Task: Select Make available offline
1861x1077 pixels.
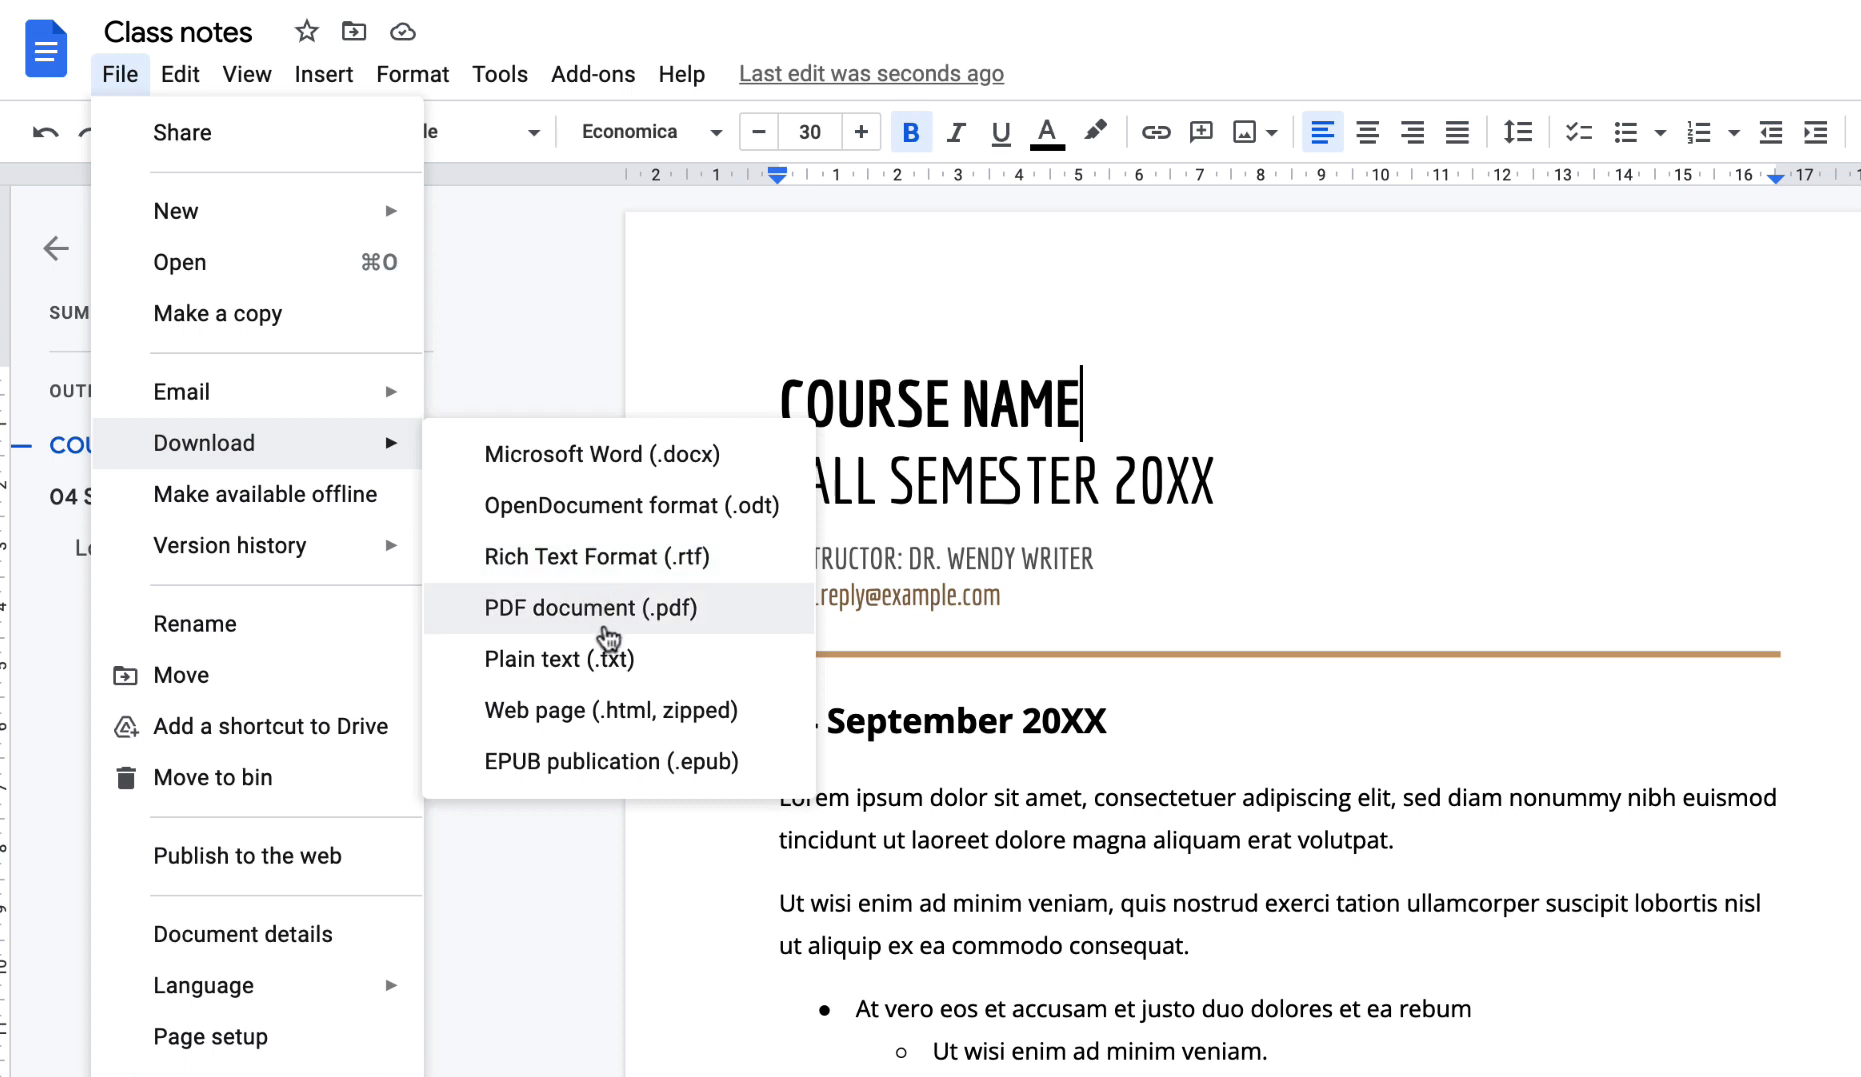Action: (258, 494)
